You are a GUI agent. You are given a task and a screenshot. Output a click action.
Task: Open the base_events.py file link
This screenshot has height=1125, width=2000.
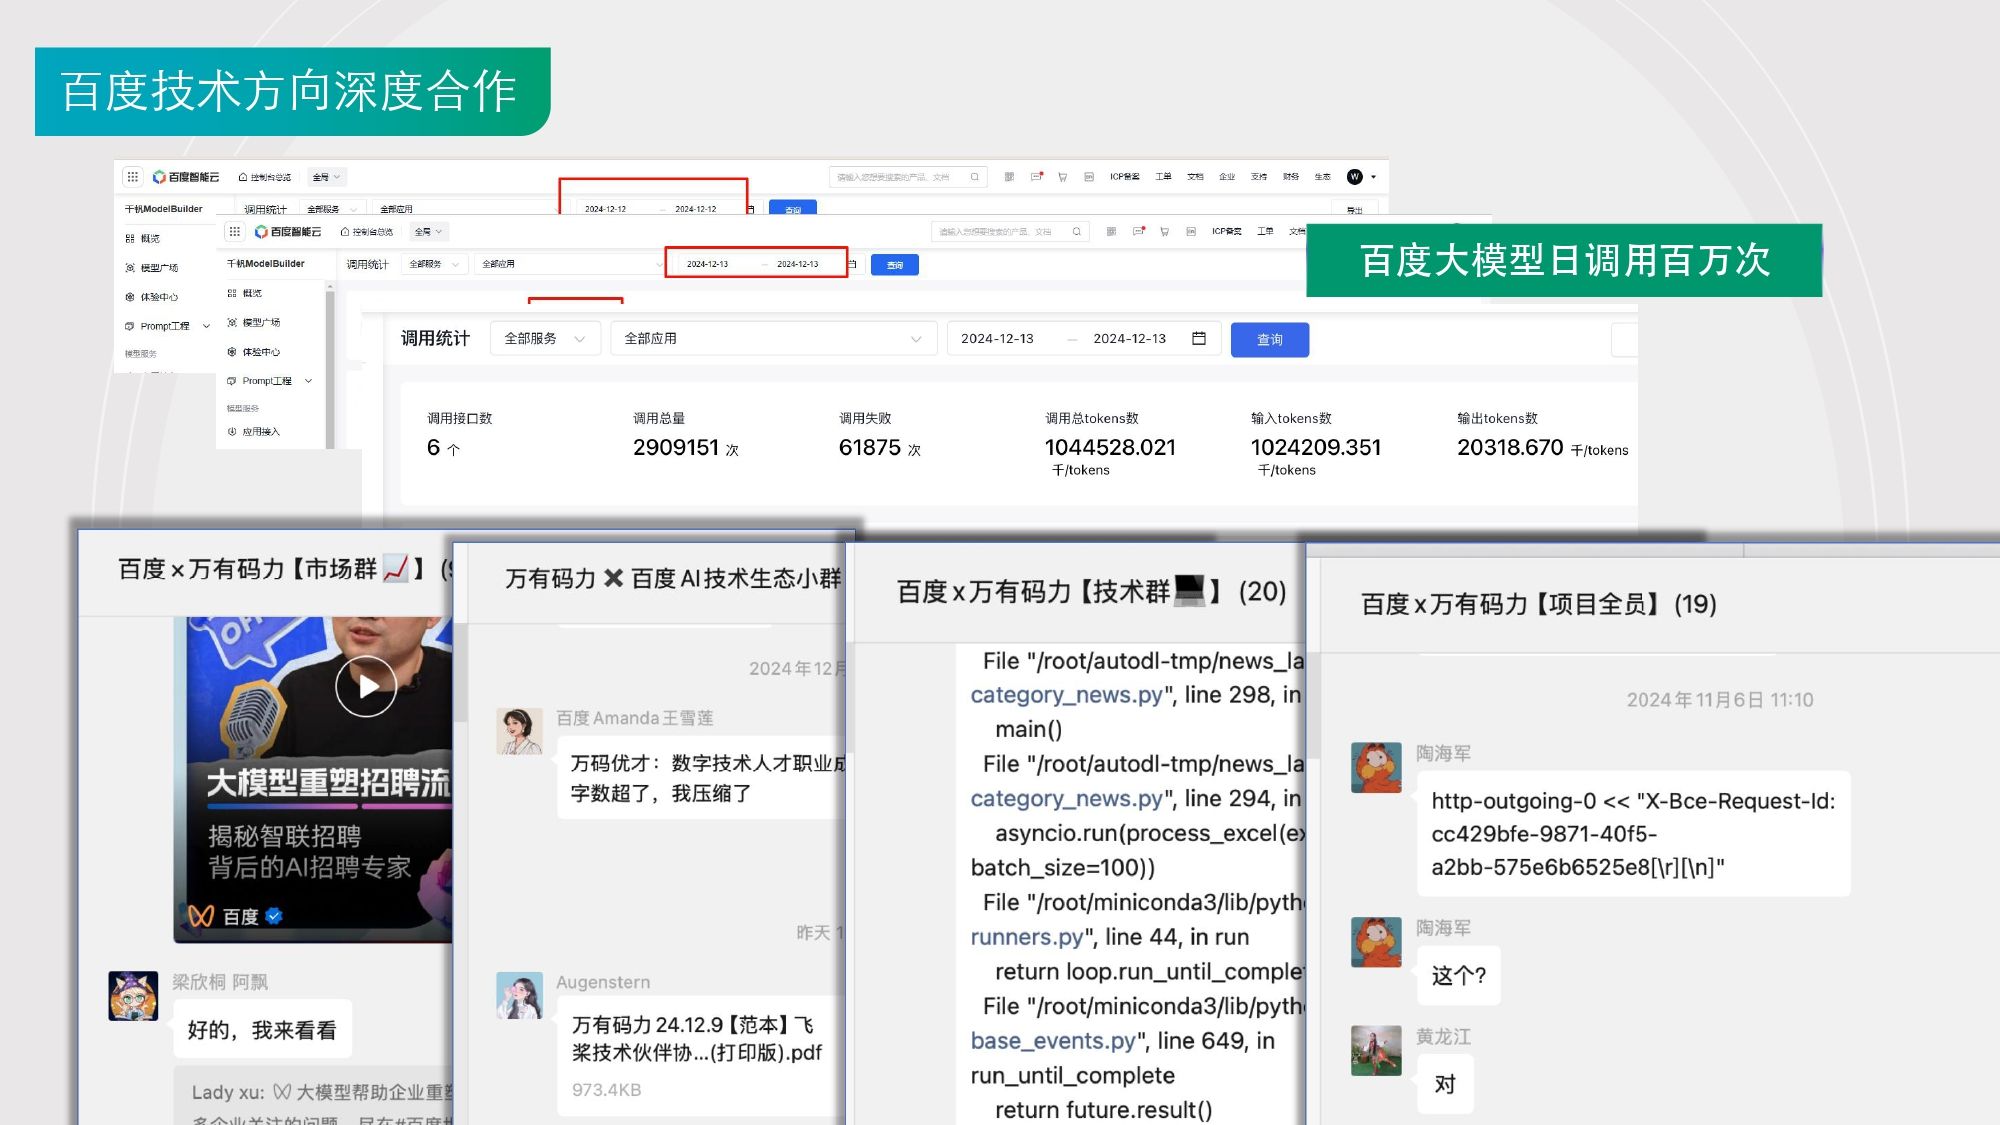tap(1052, 1041)
